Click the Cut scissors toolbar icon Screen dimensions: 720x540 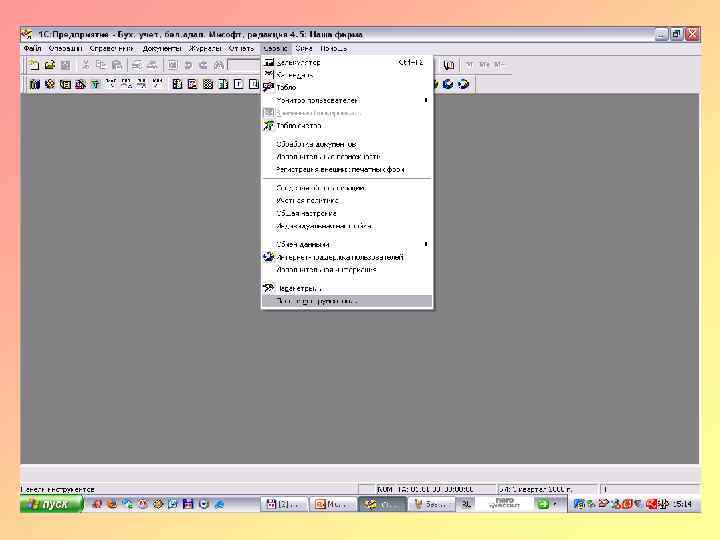pos(85,65)
